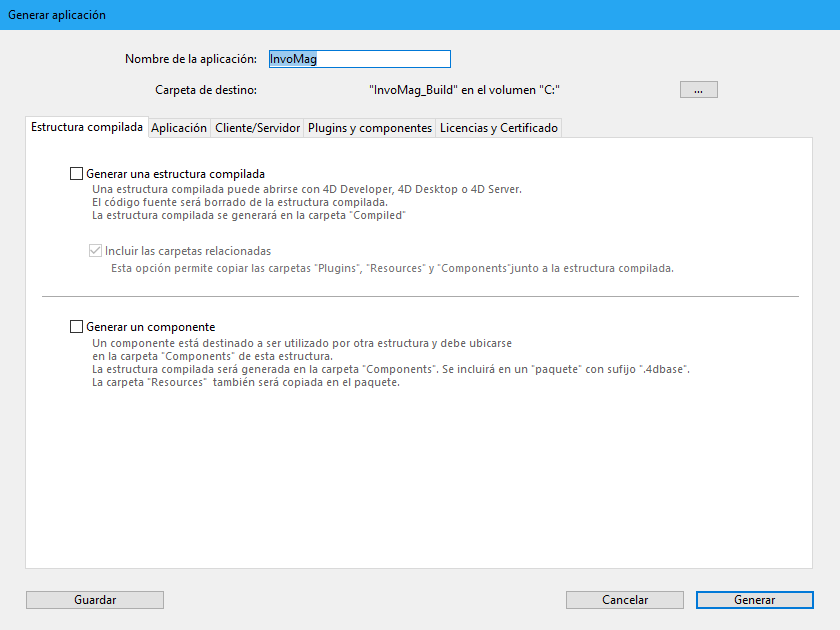840x630 pixels.
Task: Open the Aplicación tab
Action: click(180, 128)
